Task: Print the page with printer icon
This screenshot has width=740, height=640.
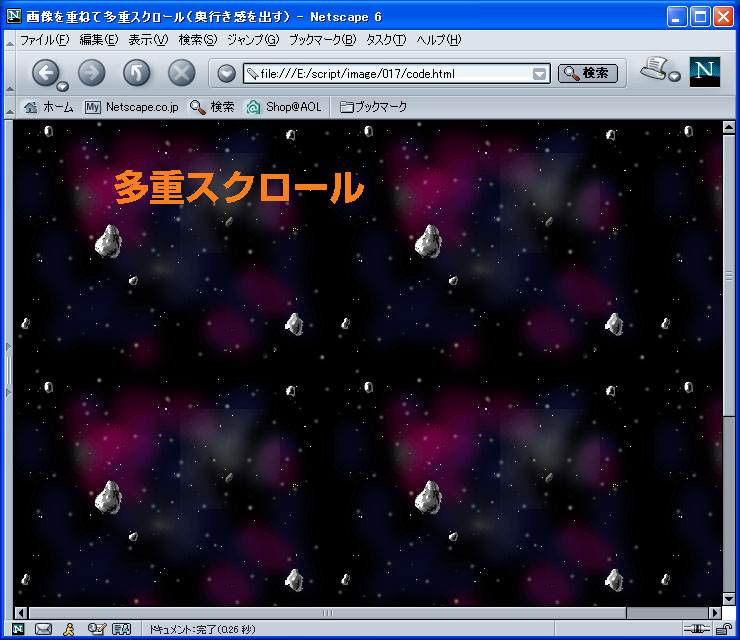Action: (655, 68)
